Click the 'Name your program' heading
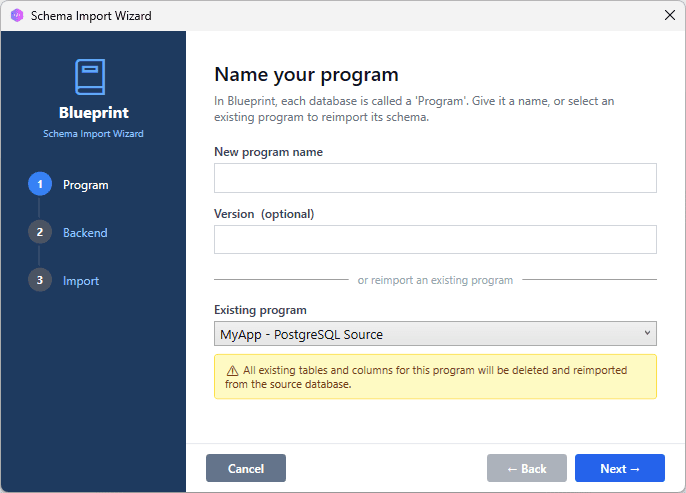This screenshot has width=686, height=493. coord(306,74)
